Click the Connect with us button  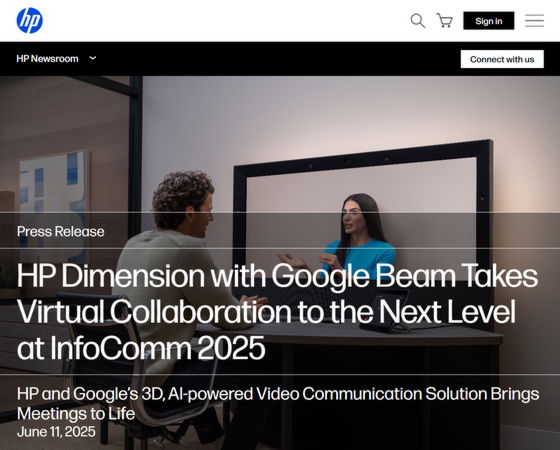502,59
